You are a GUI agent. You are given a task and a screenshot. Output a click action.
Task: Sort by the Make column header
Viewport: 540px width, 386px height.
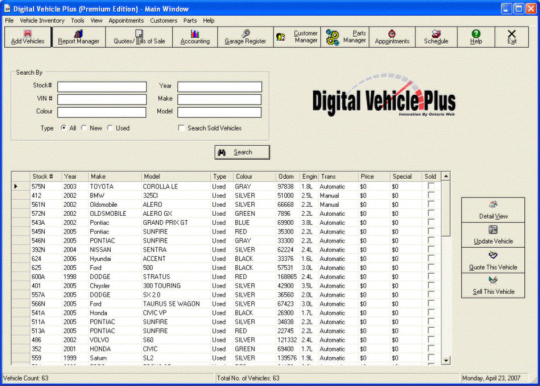115,177
